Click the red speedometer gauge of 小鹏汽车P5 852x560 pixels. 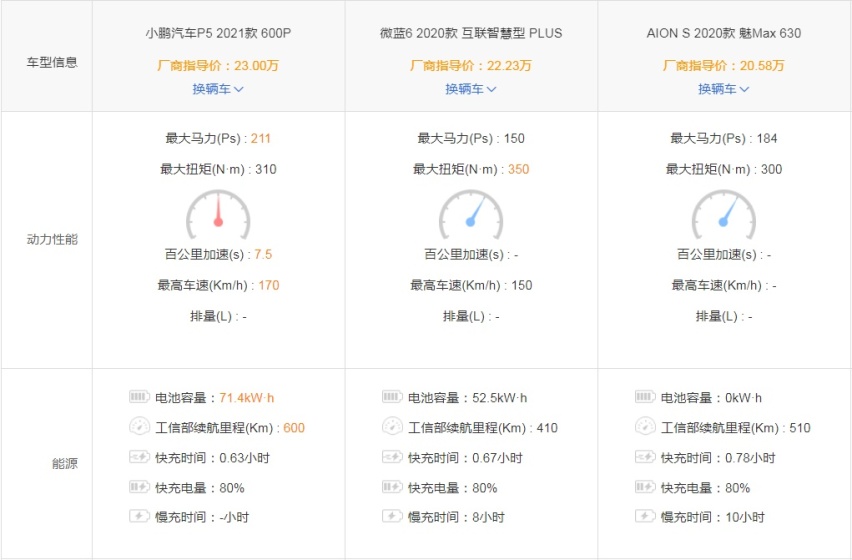coord(218,214)
